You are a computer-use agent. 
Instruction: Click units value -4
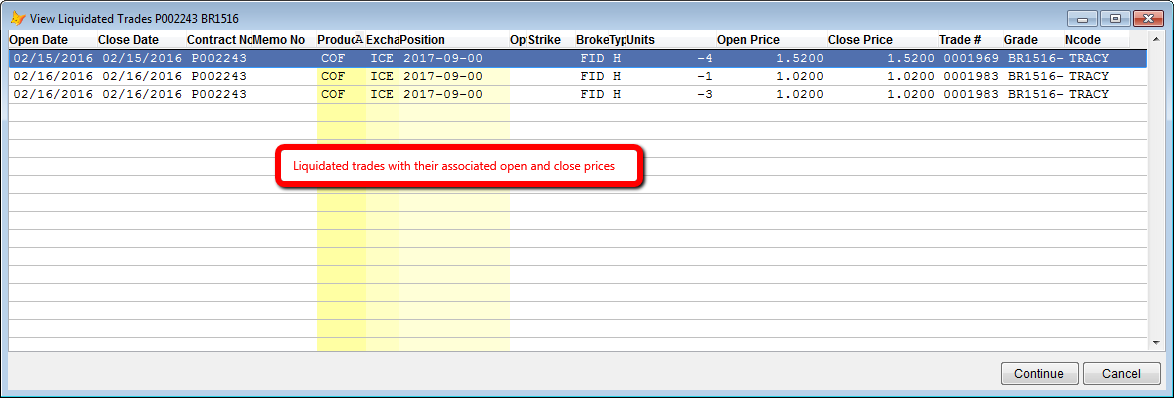click(x=705, y=58)
